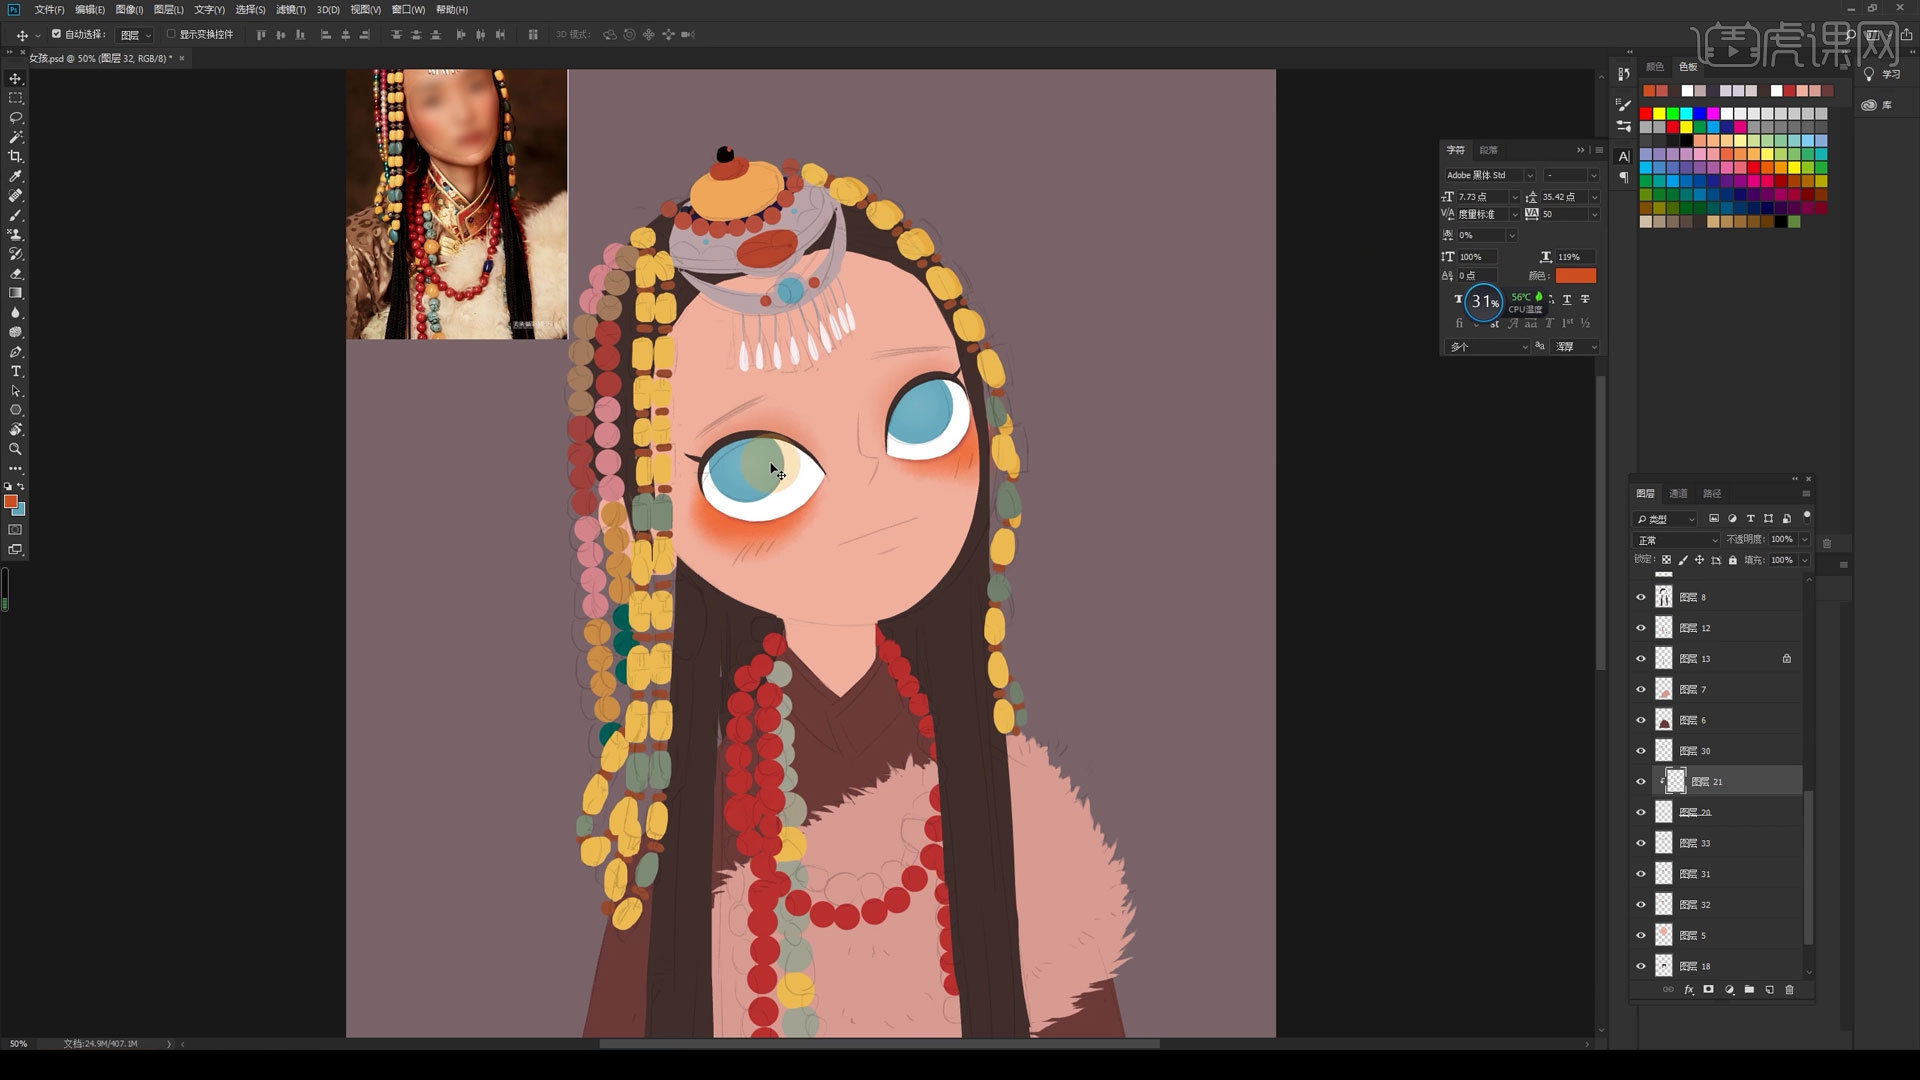
Task: Toggle the 自动选择 auto-select checkbox
Action: coord(57,34)
